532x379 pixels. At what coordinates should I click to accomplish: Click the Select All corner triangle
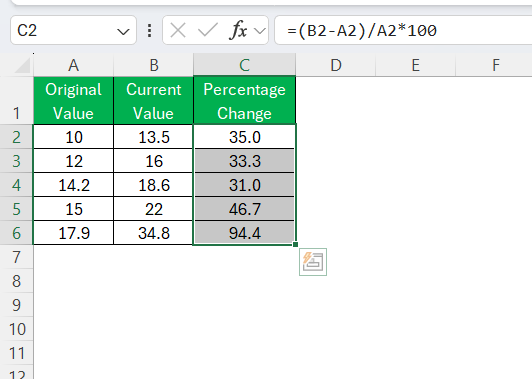click(x=23, y=65)
